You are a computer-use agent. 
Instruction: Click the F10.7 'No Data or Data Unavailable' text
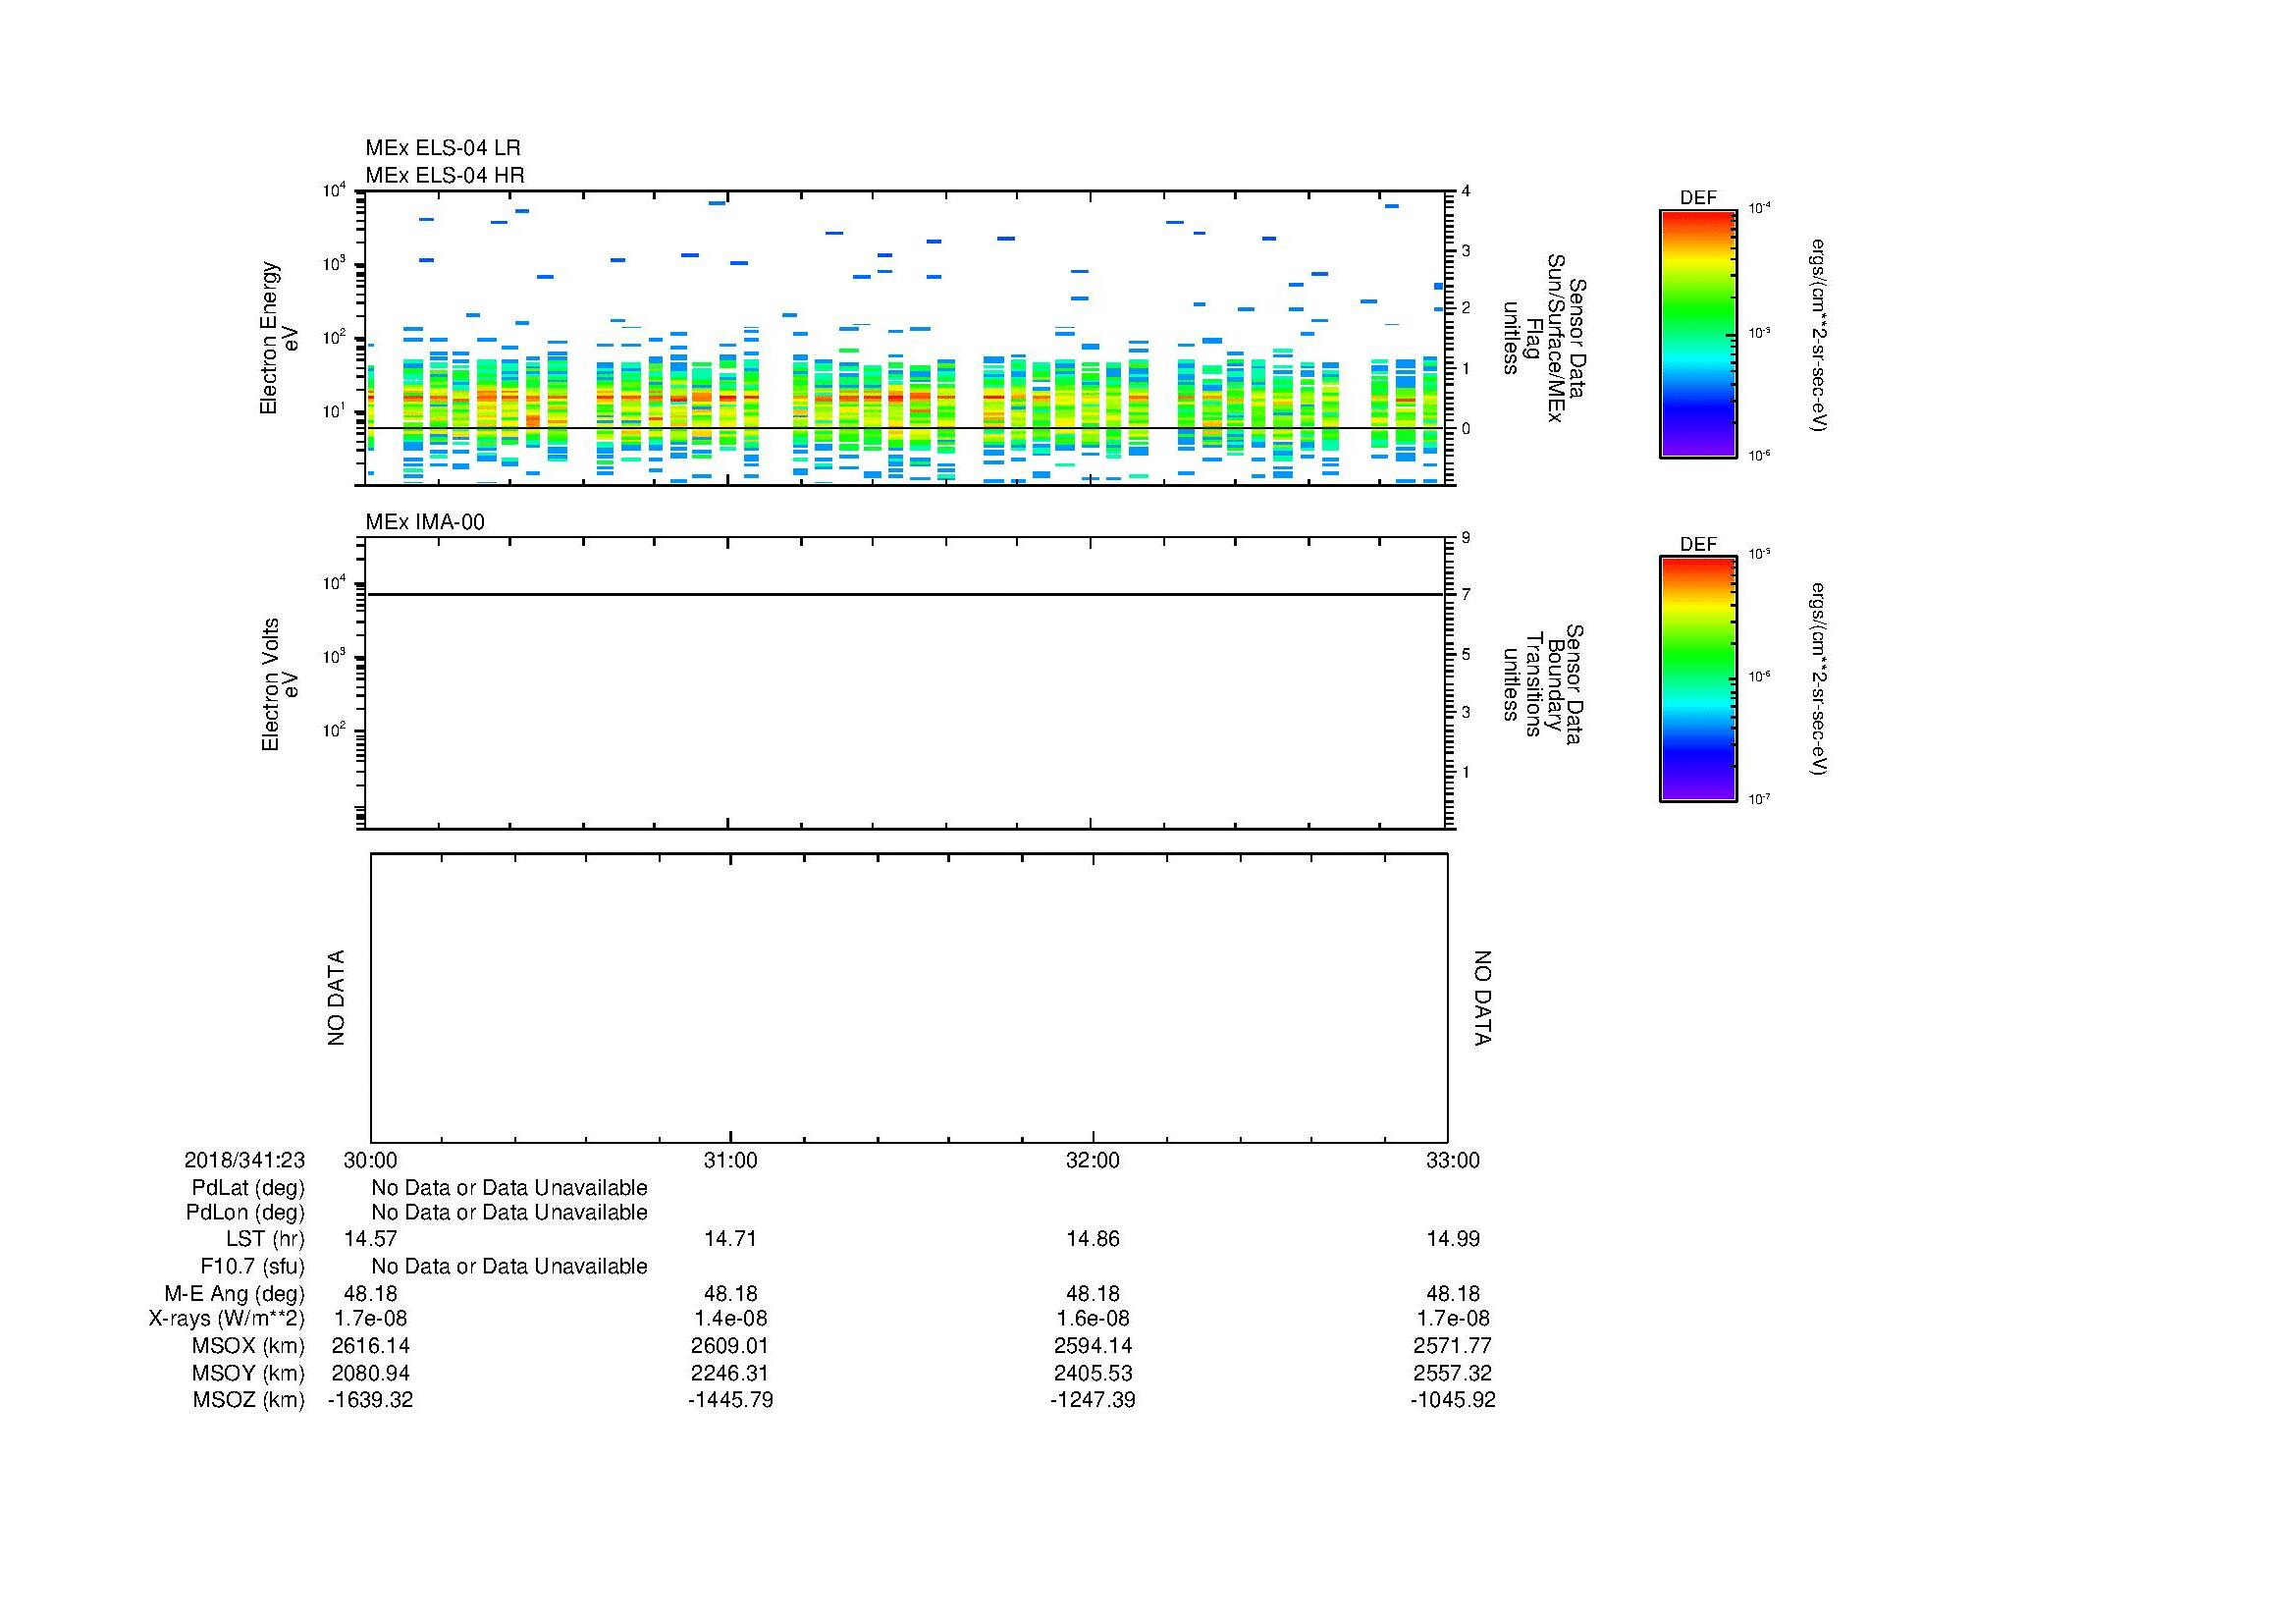tap(510, 1267)
